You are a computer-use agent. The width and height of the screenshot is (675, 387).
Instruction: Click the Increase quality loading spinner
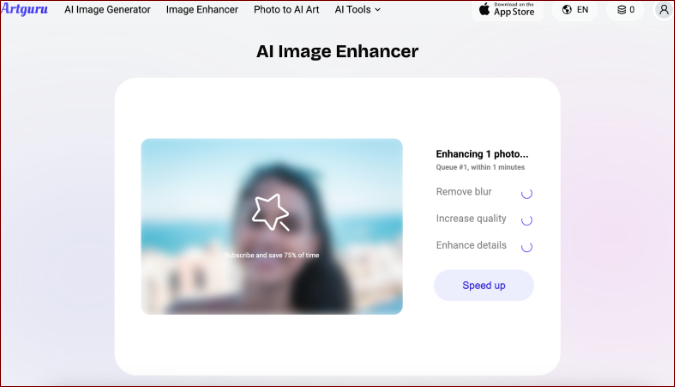pos(526,220)
